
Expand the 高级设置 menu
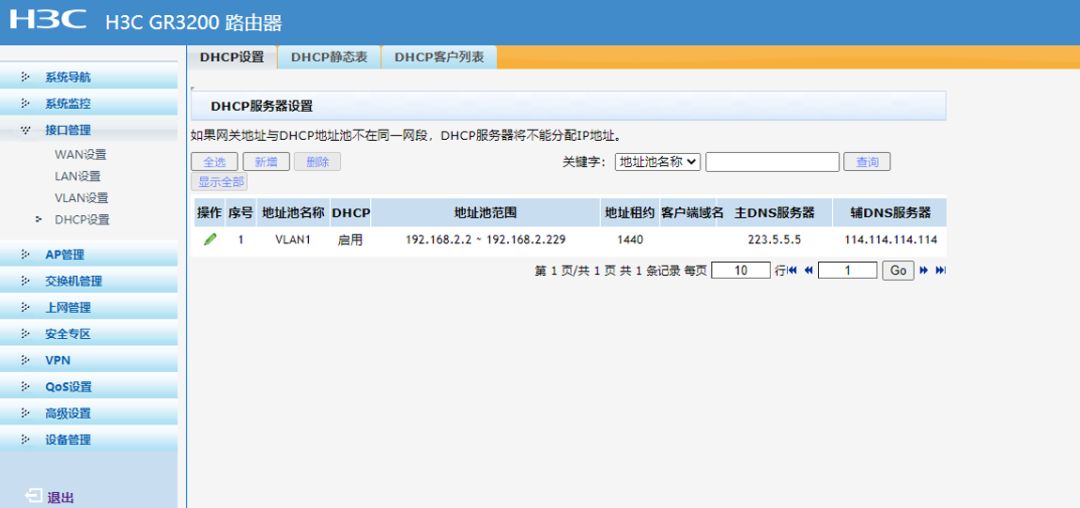click(x=89, y=413)
